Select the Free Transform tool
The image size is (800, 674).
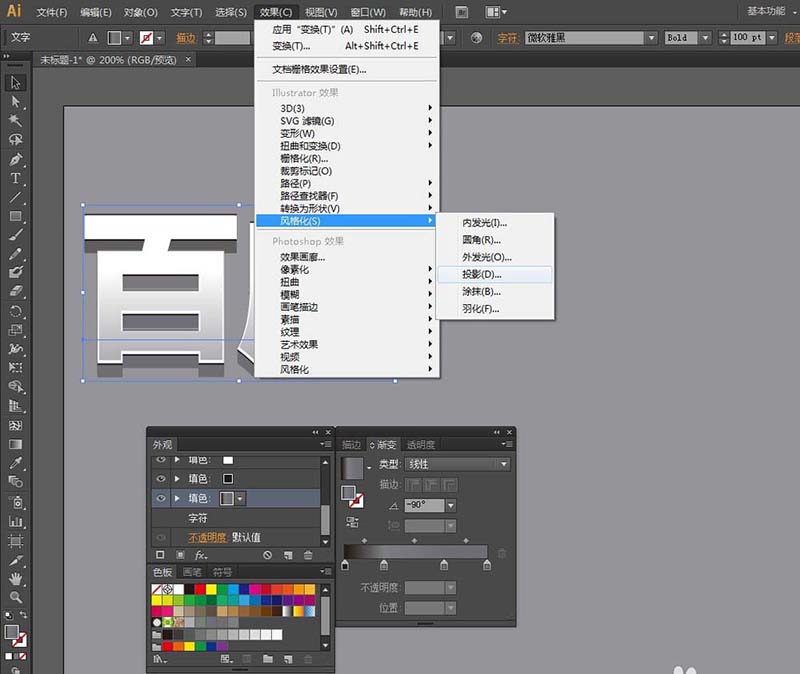[x=15, y=368]
